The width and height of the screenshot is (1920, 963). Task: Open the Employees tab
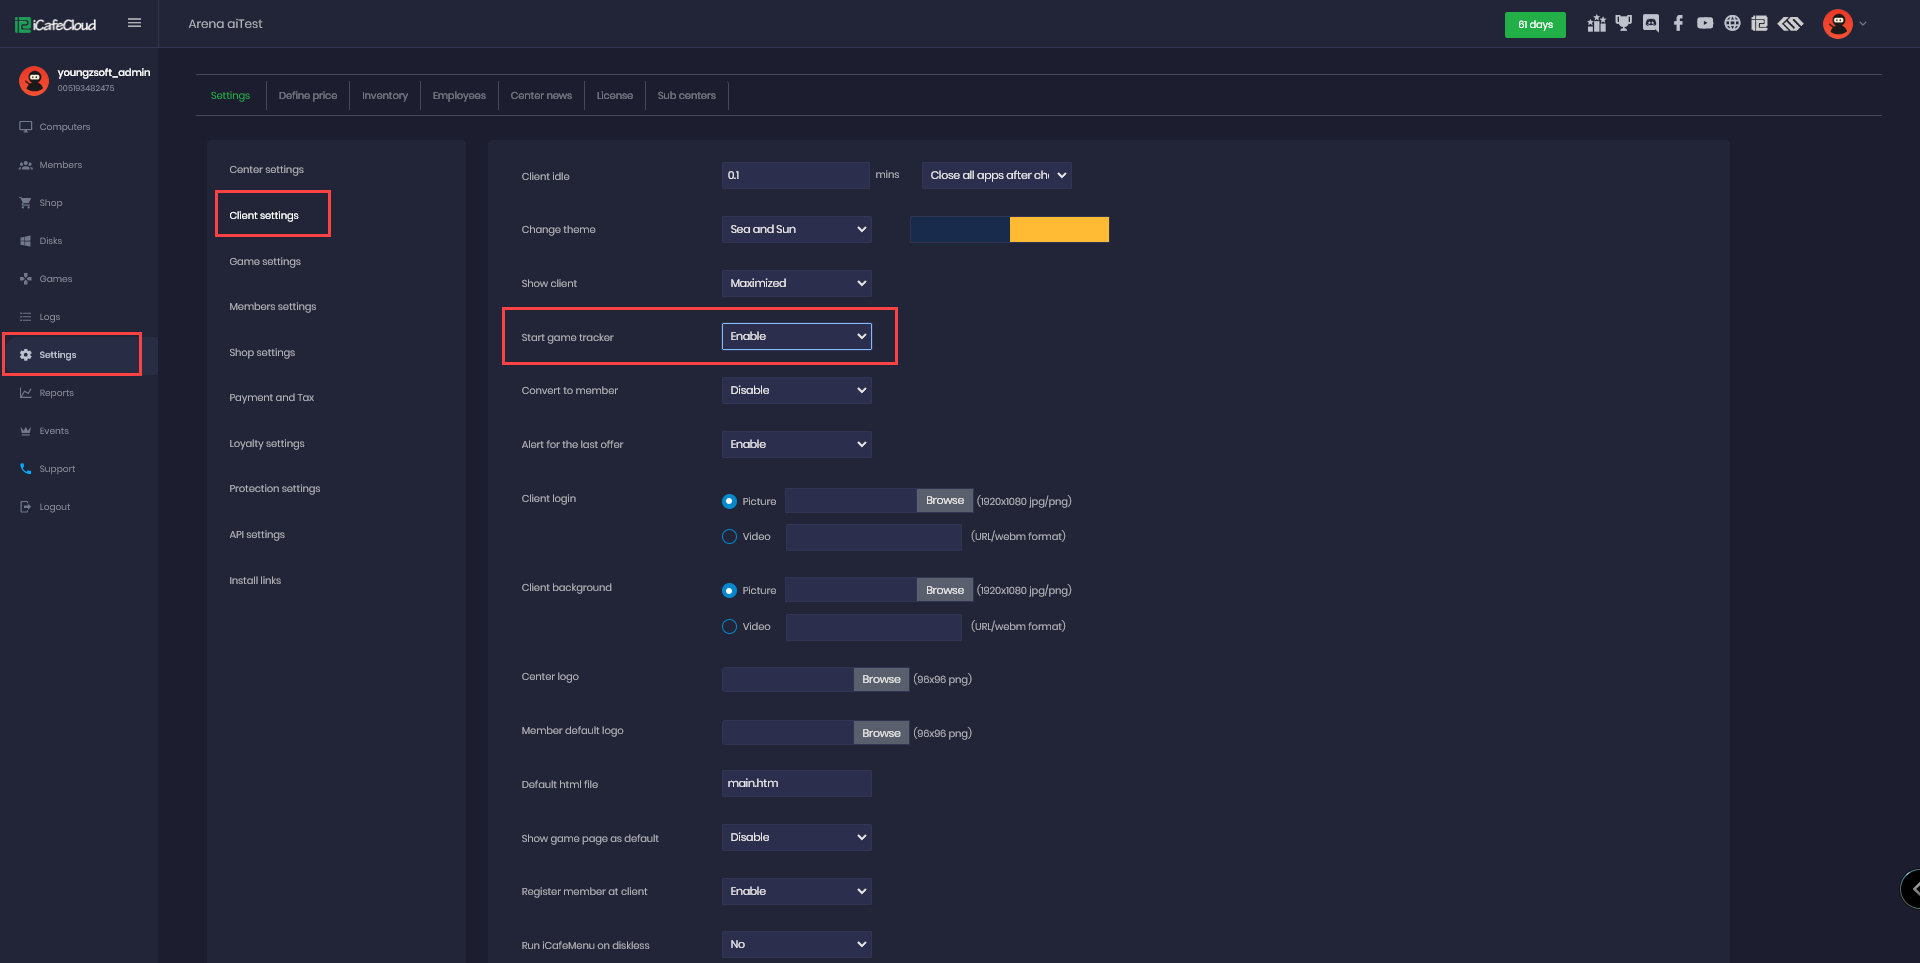click(x=459, y=96)
